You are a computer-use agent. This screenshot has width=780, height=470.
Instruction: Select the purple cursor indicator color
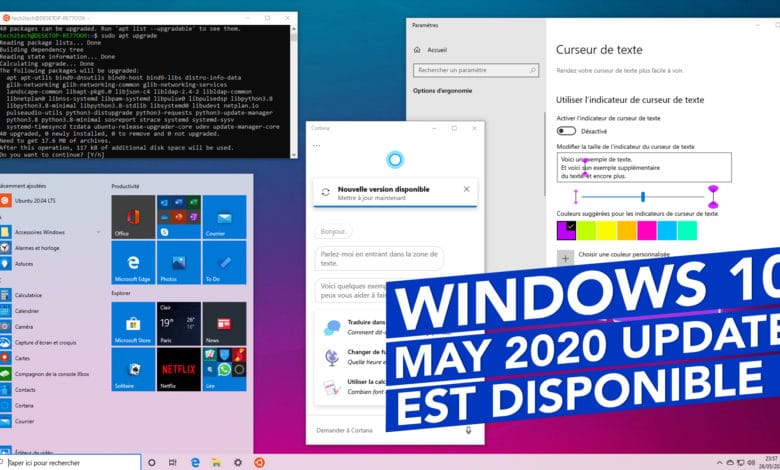point(566,231)
